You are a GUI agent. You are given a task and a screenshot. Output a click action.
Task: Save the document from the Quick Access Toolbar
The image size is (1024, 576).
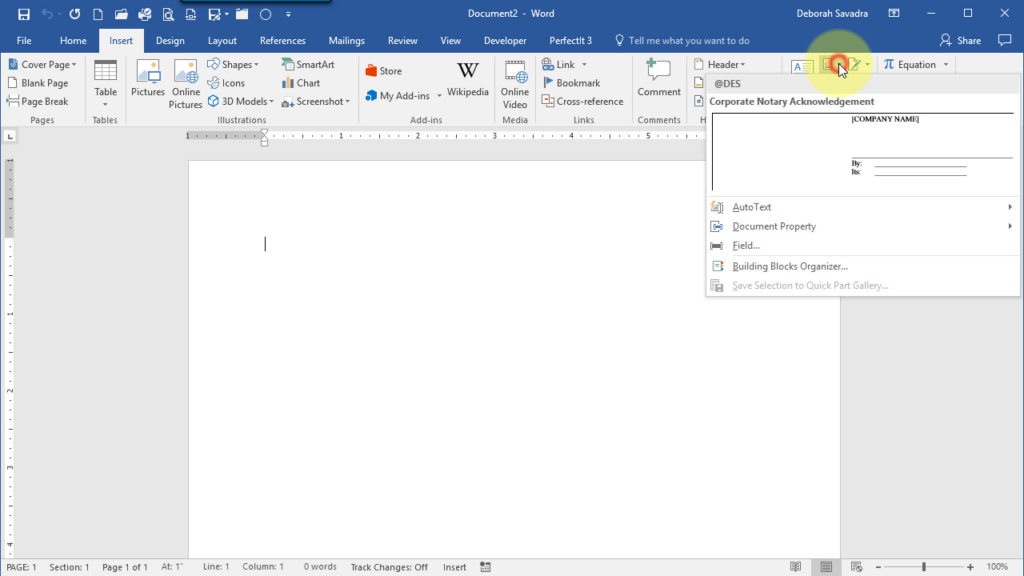pyautogui.click(x=22, y=12)
